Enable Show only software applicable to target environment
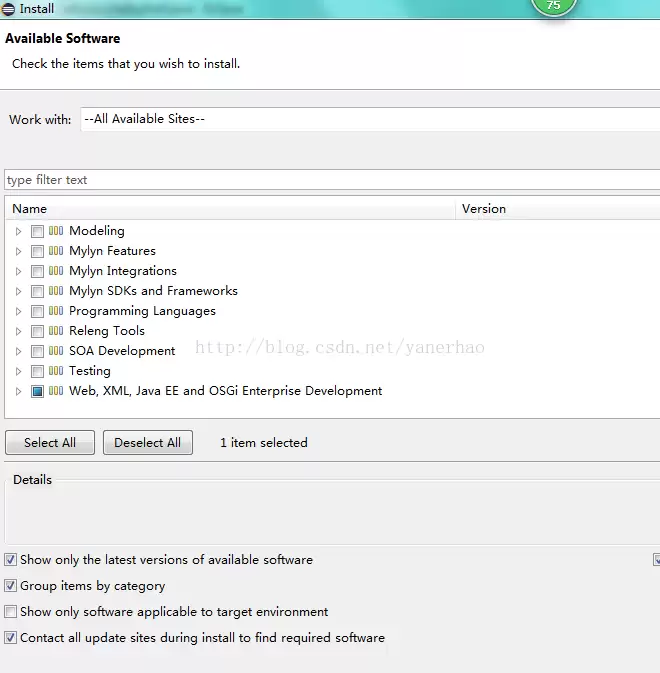 10,612
